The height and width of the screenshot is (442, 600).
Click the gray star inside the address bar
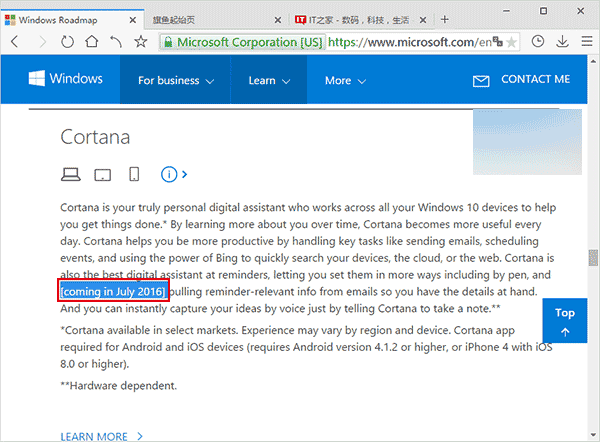tap(511, 42)
